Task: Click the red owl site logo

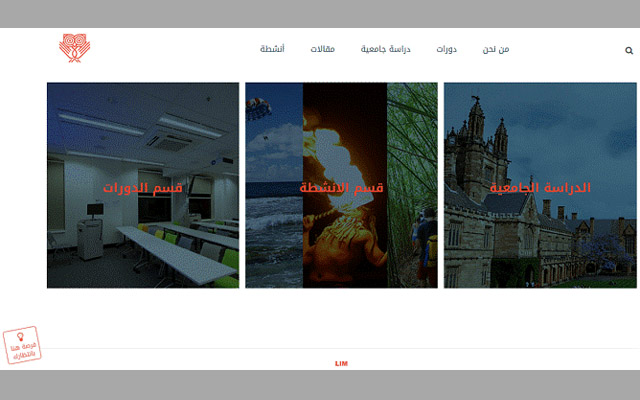Action: point(73,48)
